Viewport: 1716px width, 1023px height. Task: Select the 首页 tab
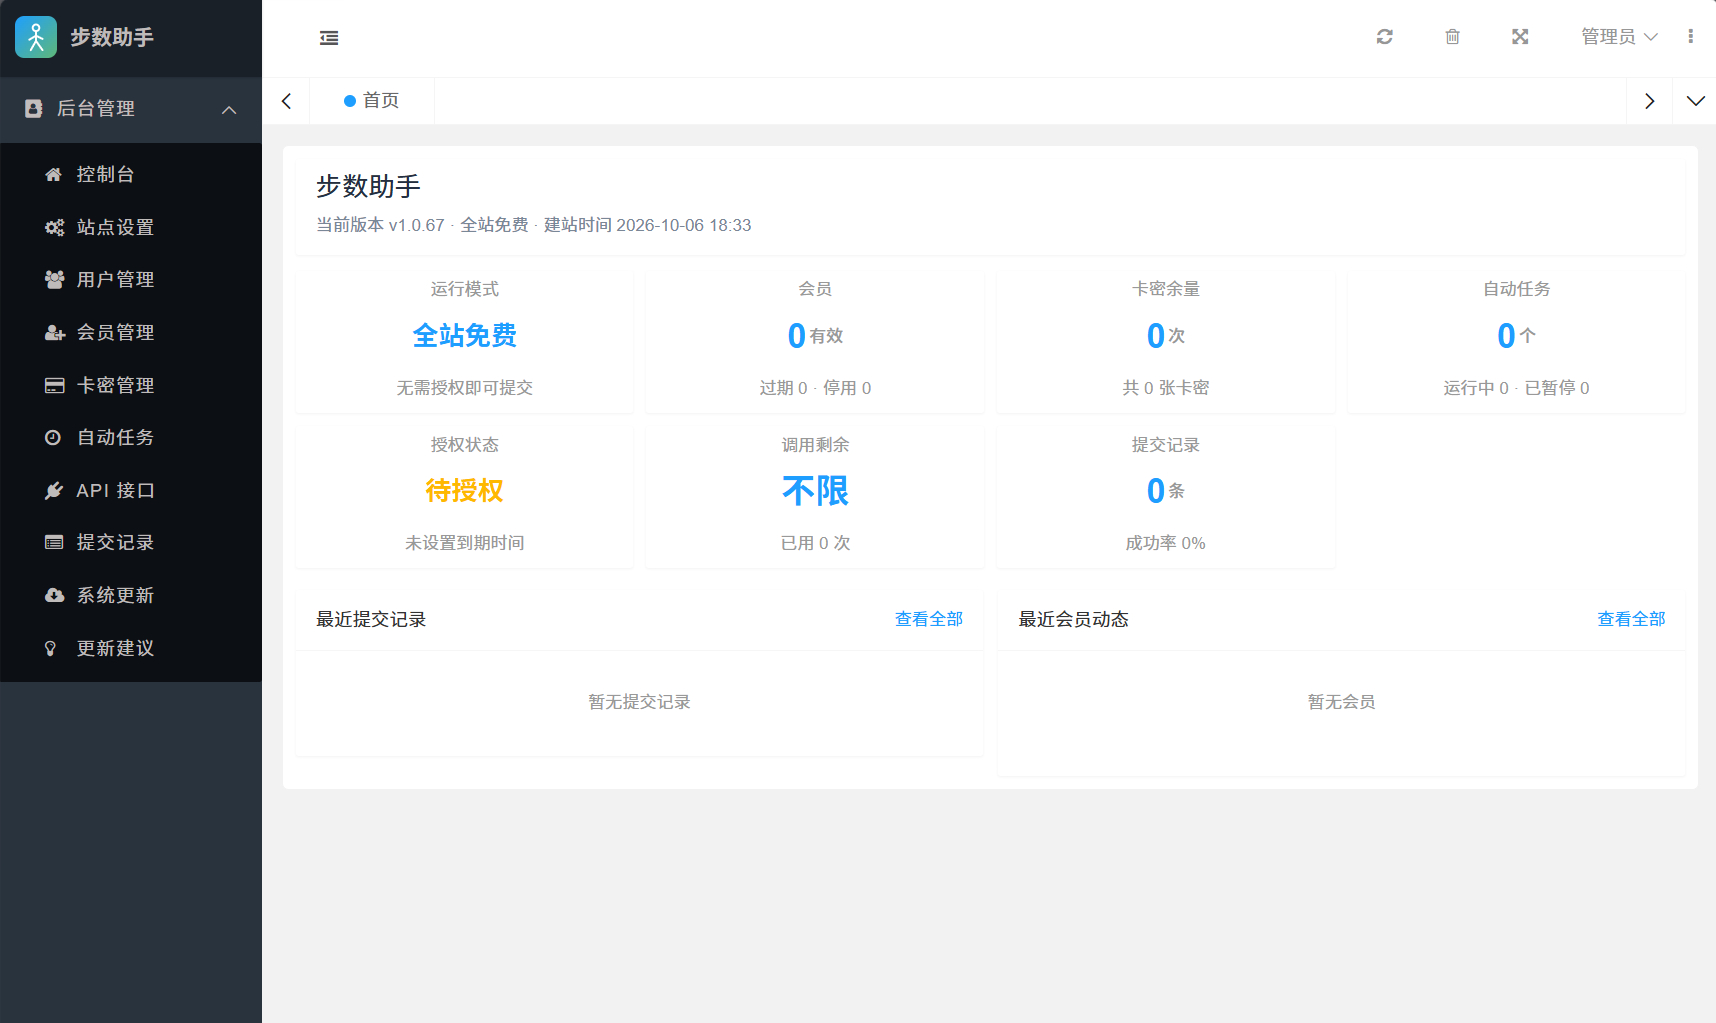(x=372, y=101)
